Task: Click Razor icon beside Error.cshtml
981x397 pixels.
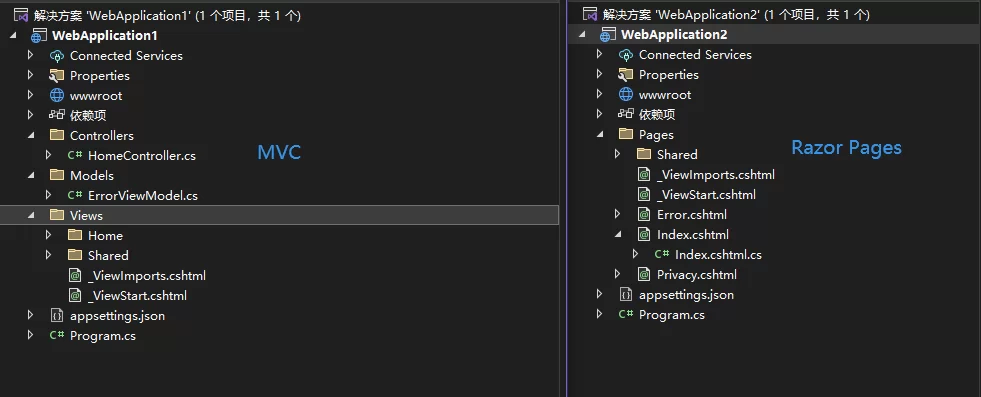Action: 644,214
